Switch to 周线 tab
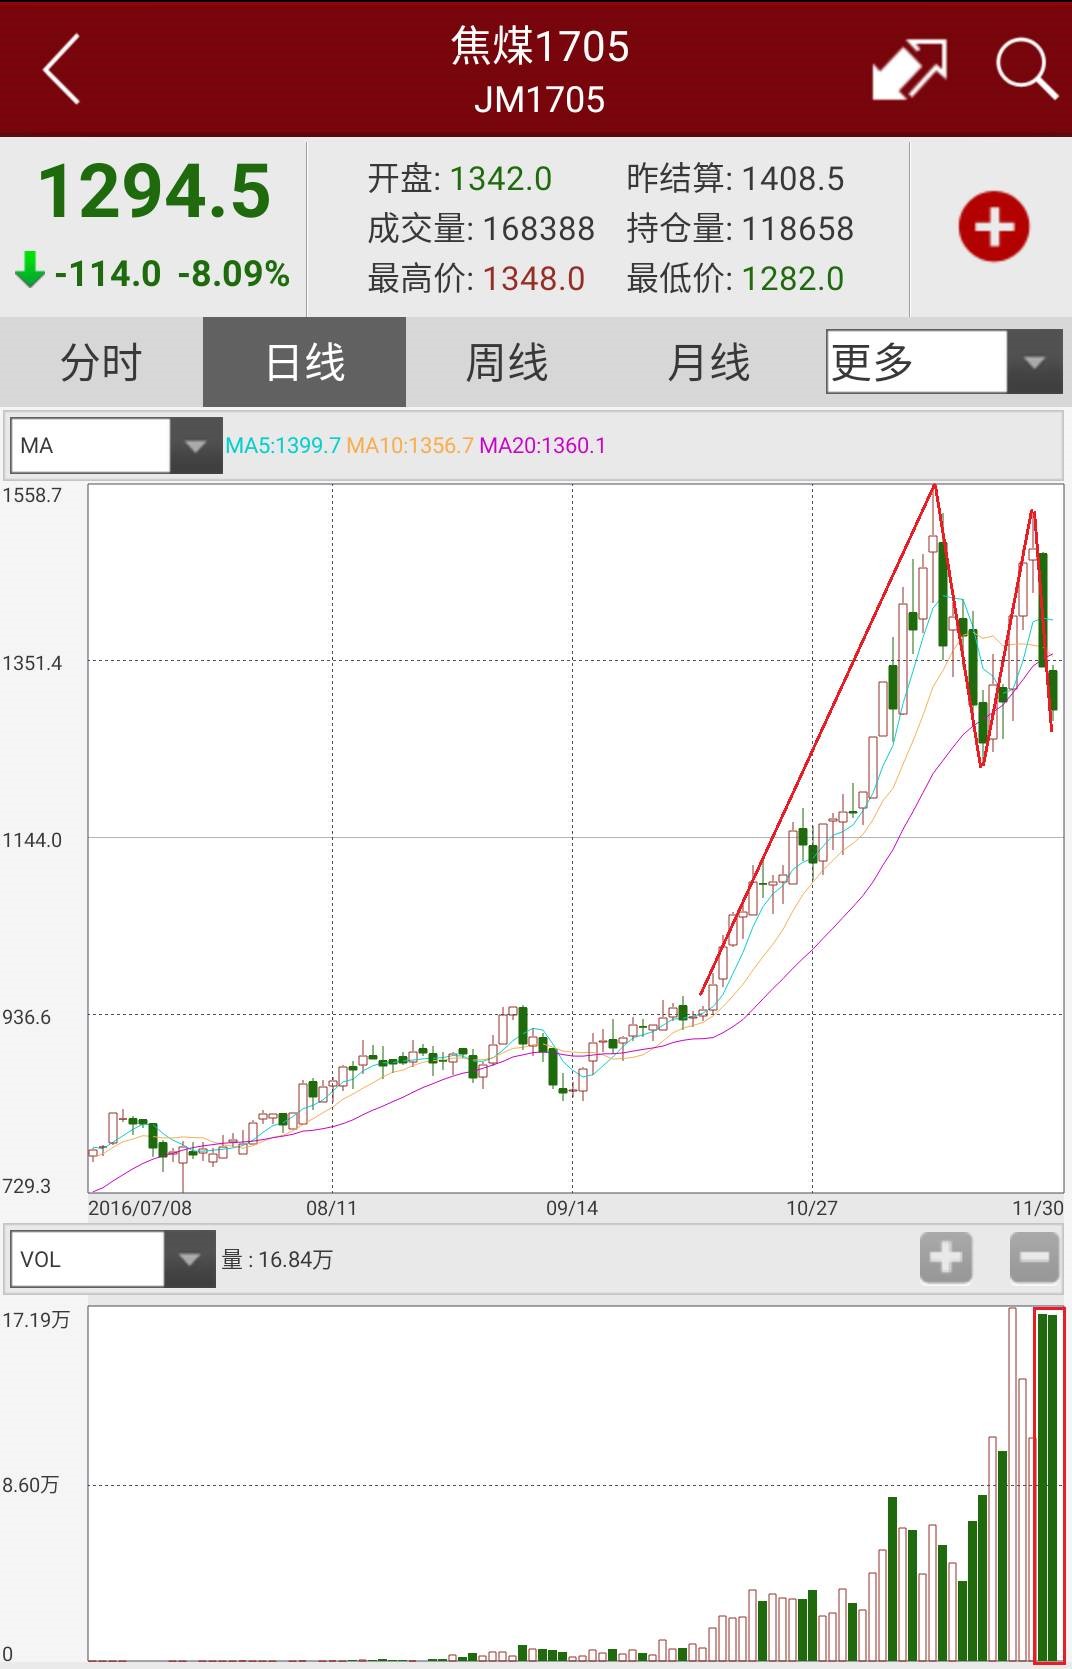The height and width of the screenshot is (1669, 1072). click(507, 362)
